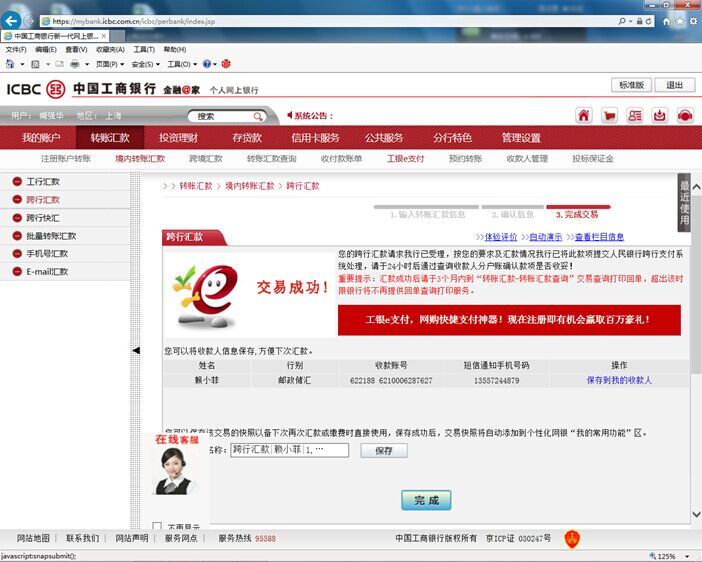Click the blue help question mark icon
702x562 pixels.
[206, 64]
